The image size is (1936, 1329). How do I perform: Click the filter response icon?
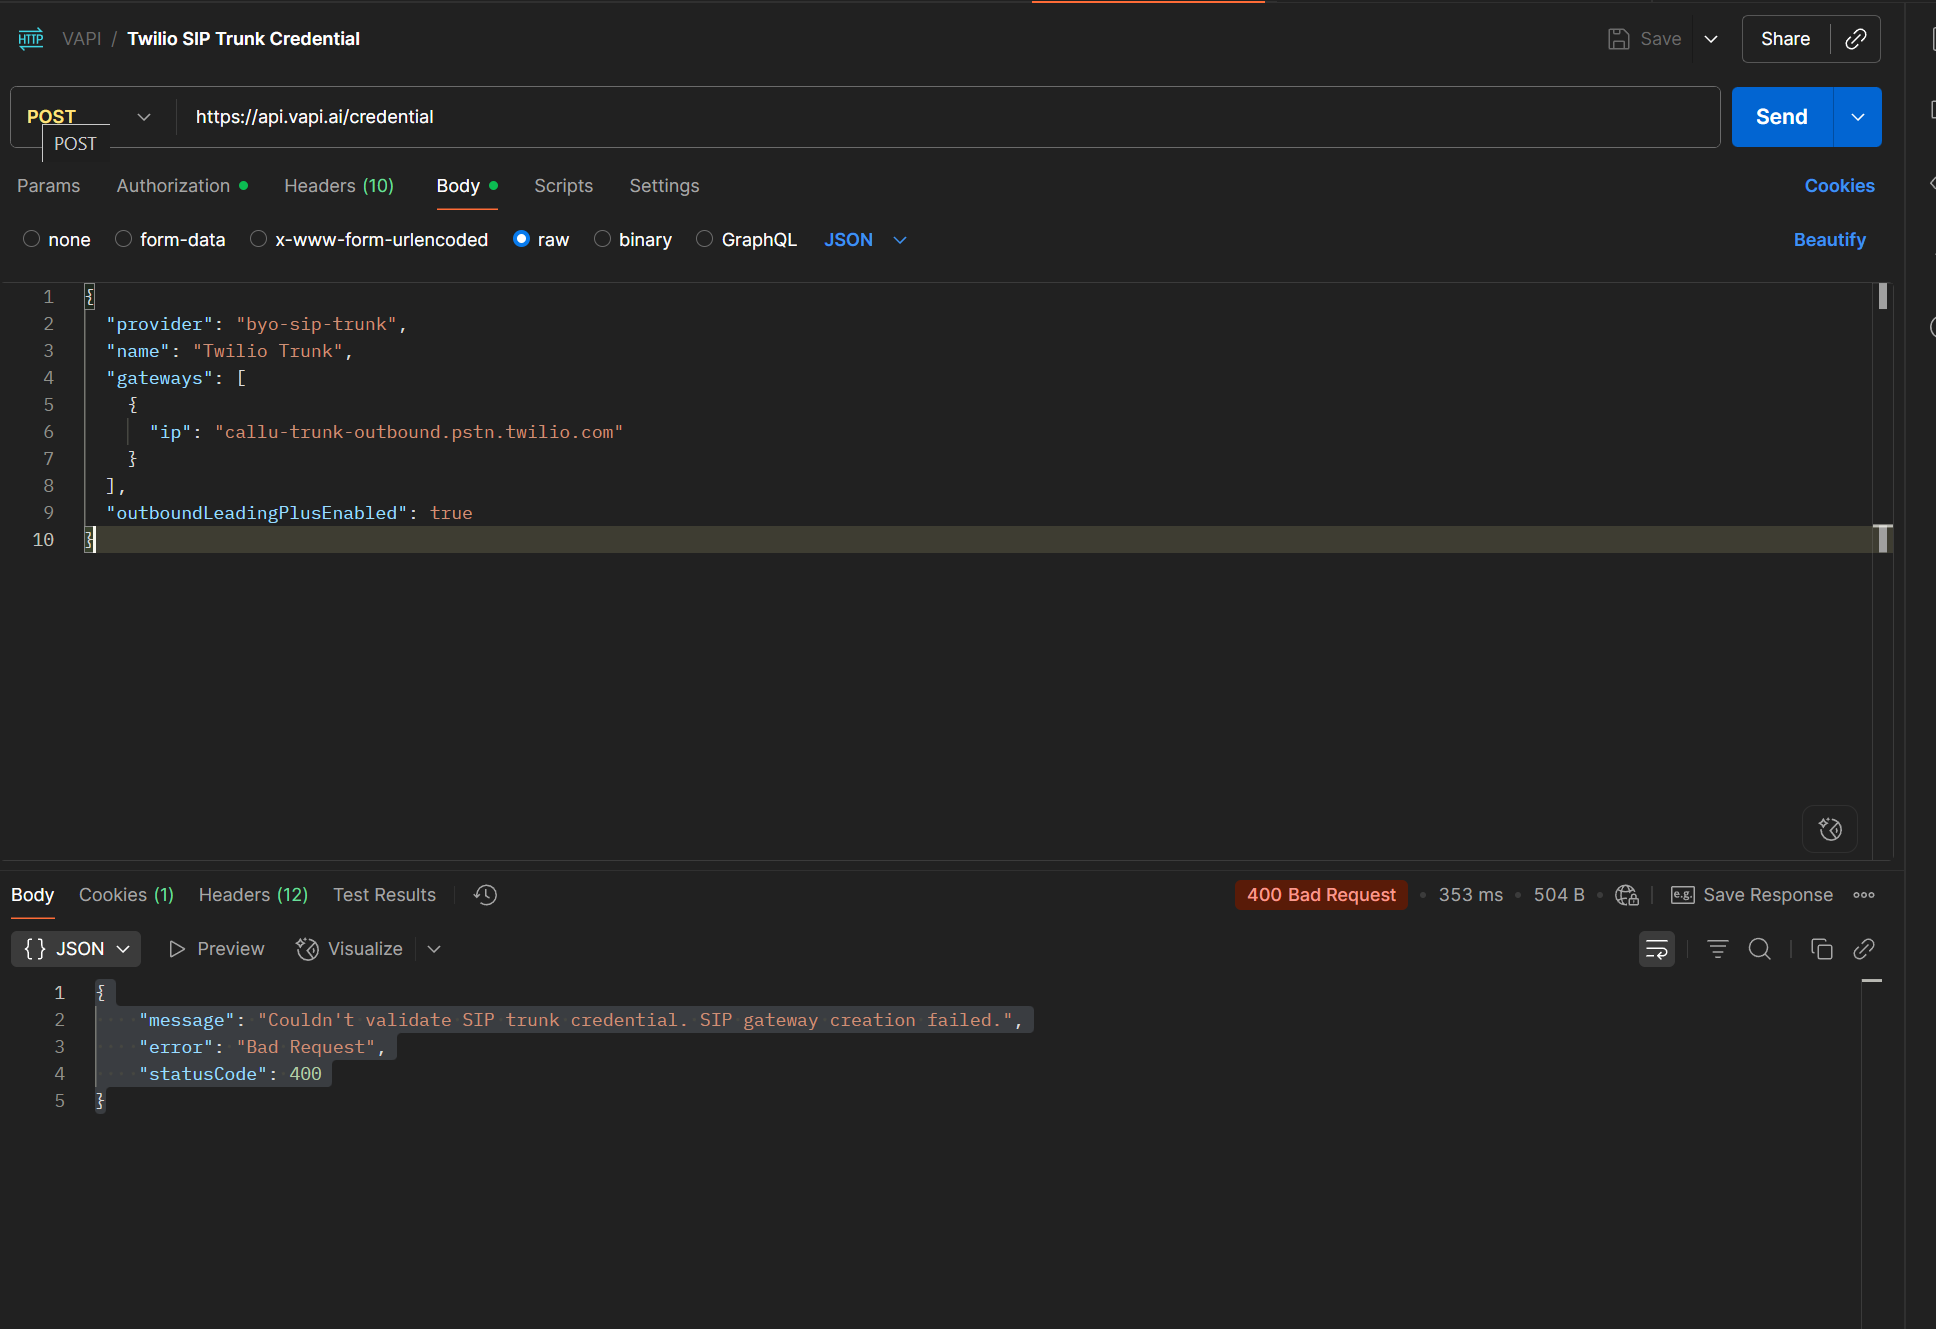[x=1718, y=949]
